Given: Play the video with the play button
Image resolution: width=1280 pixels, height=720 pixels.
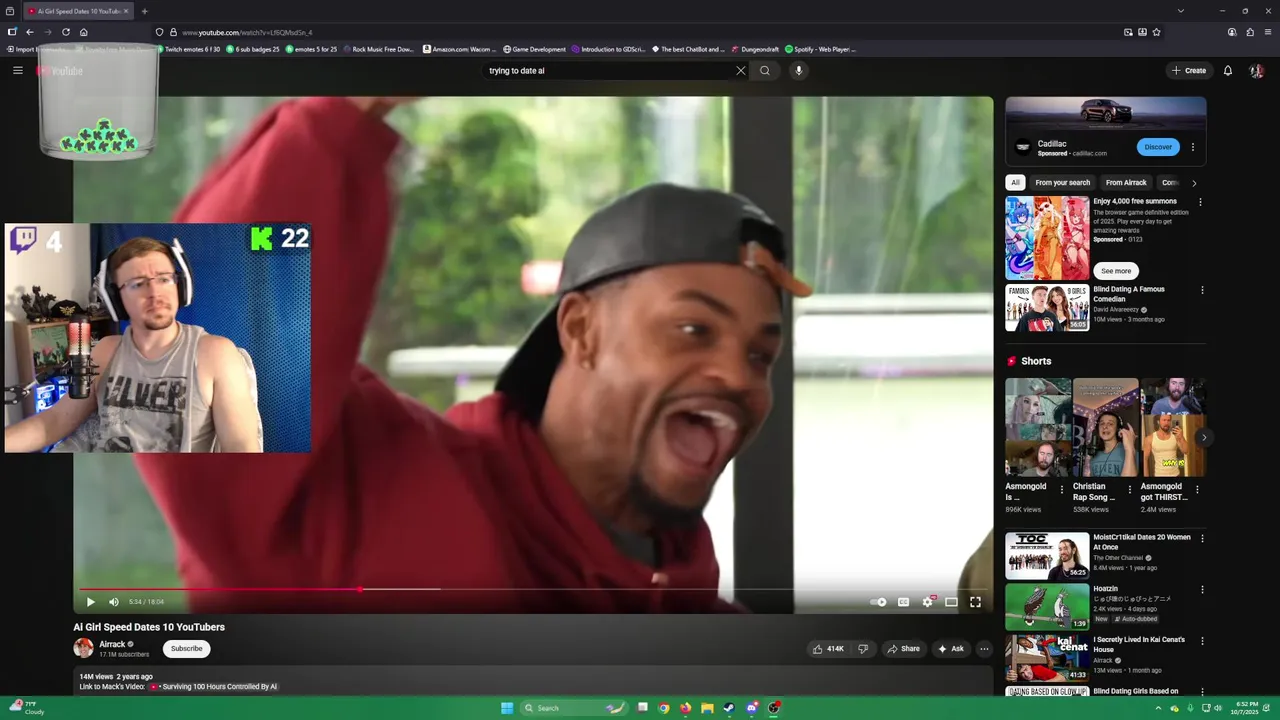Looking at the screenshot, I should (x=90, y=602).
